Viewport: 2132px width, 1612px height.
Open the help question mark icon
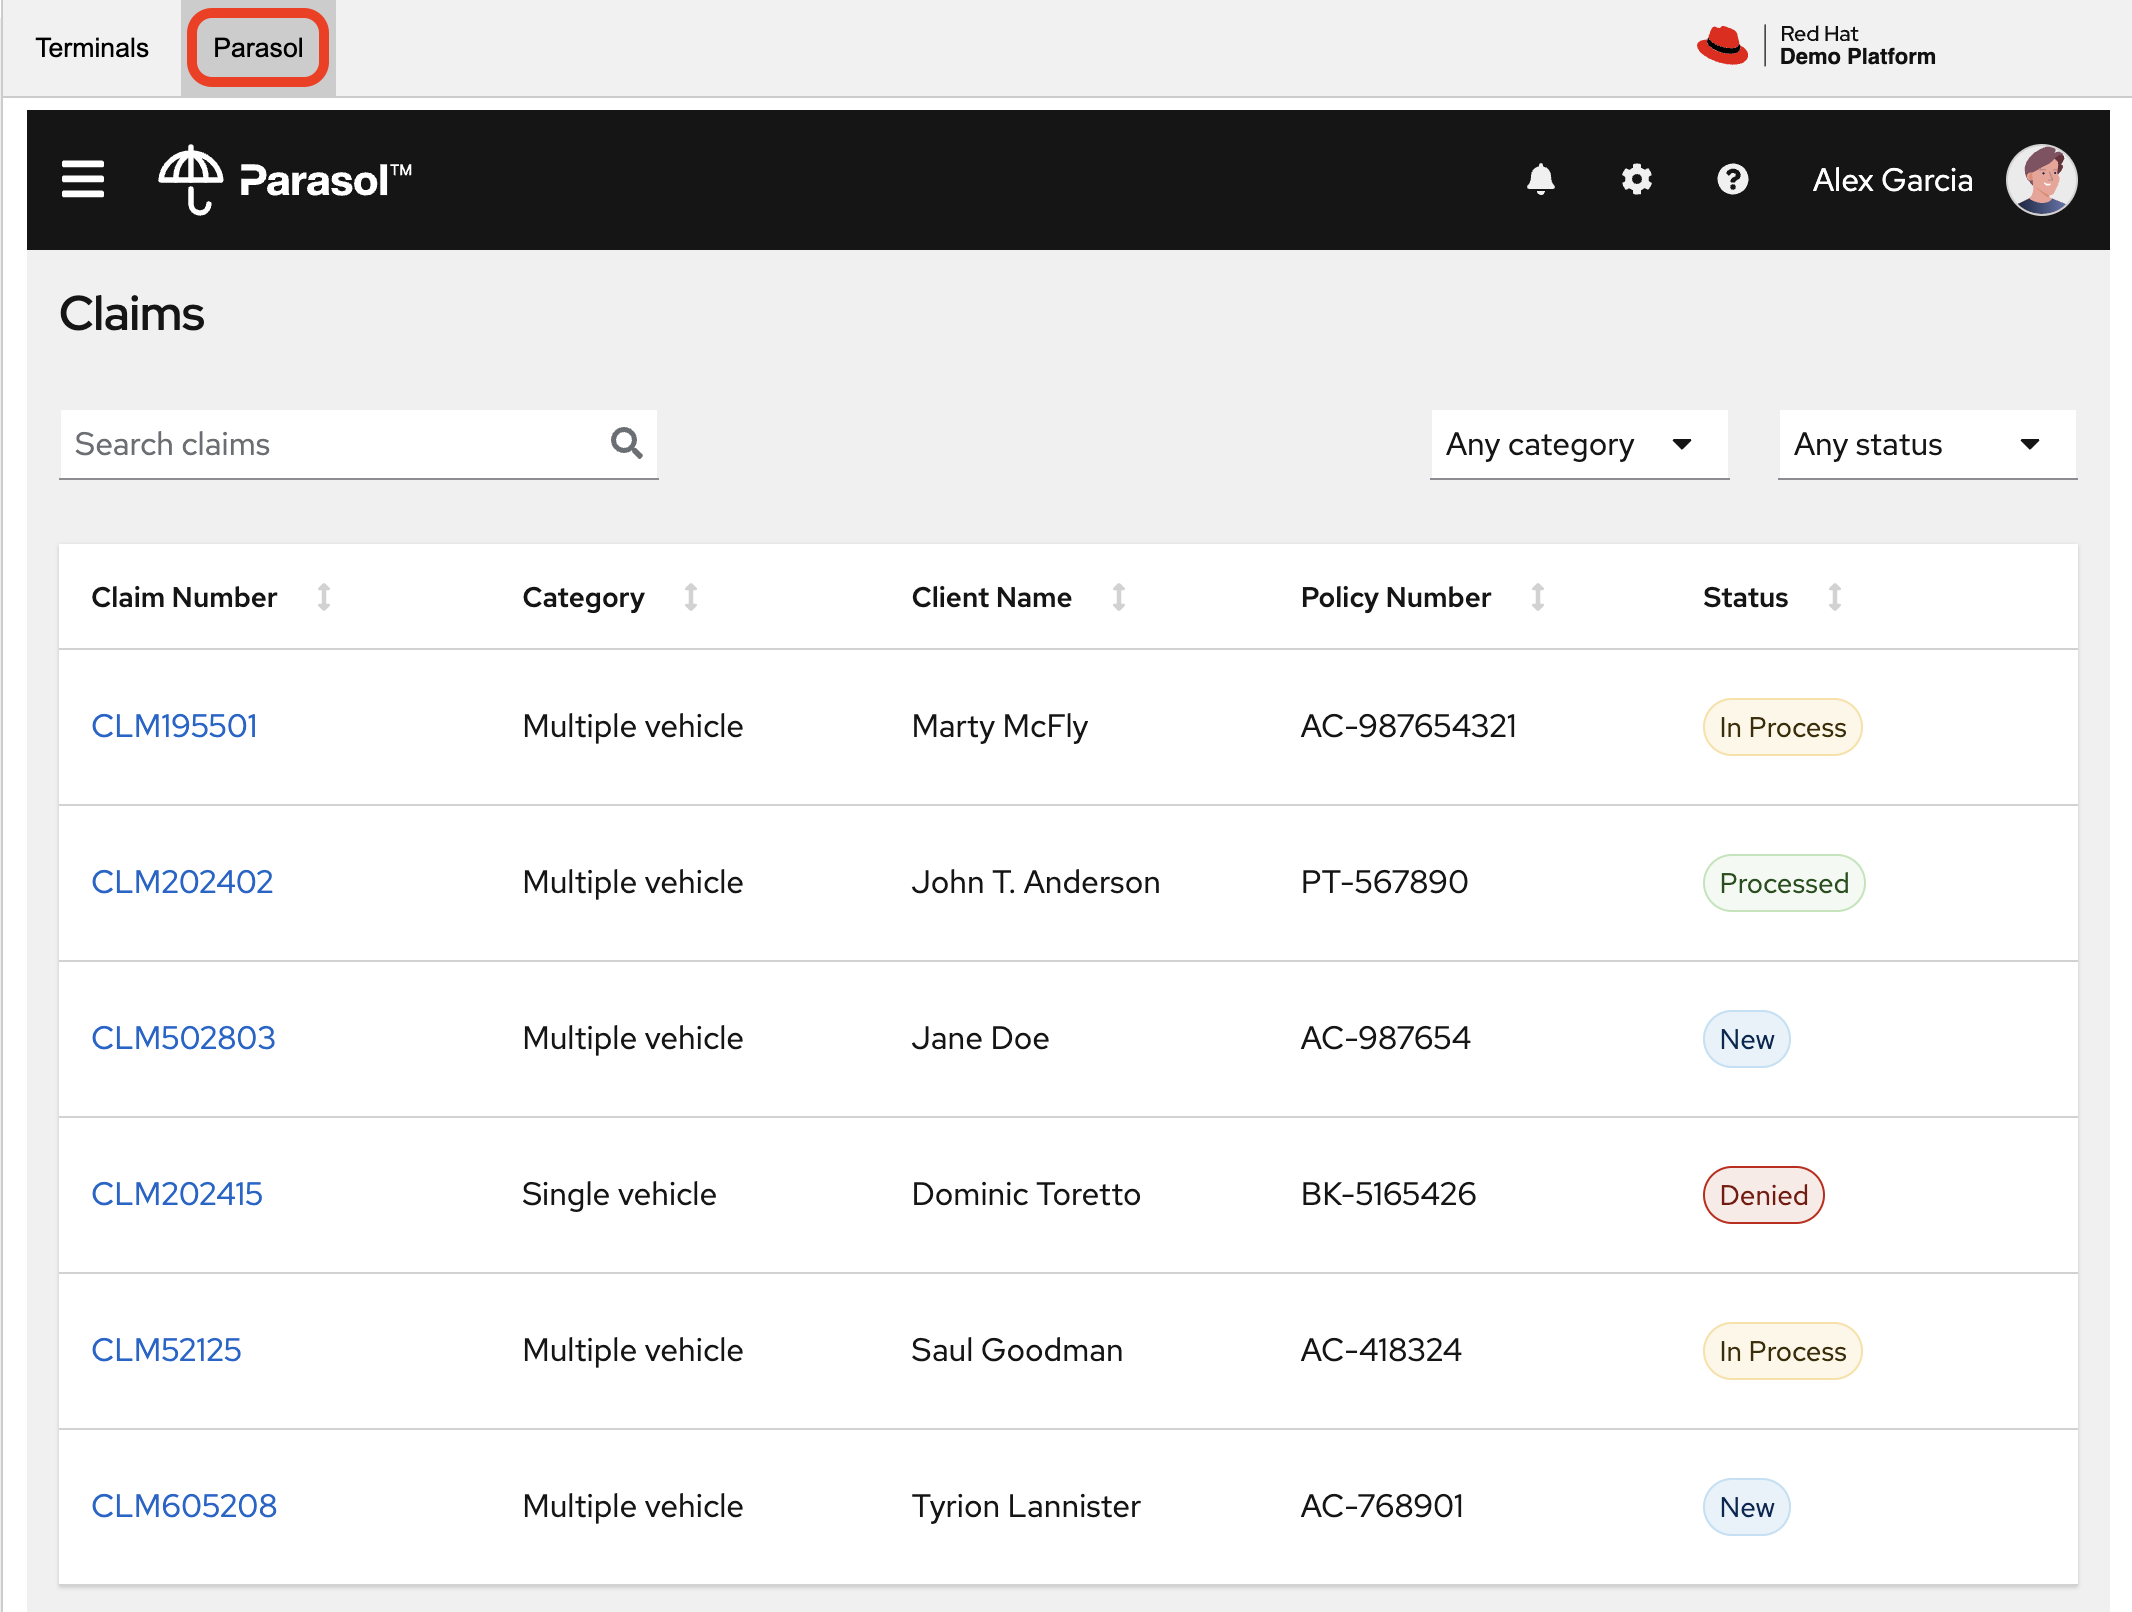1732,180
